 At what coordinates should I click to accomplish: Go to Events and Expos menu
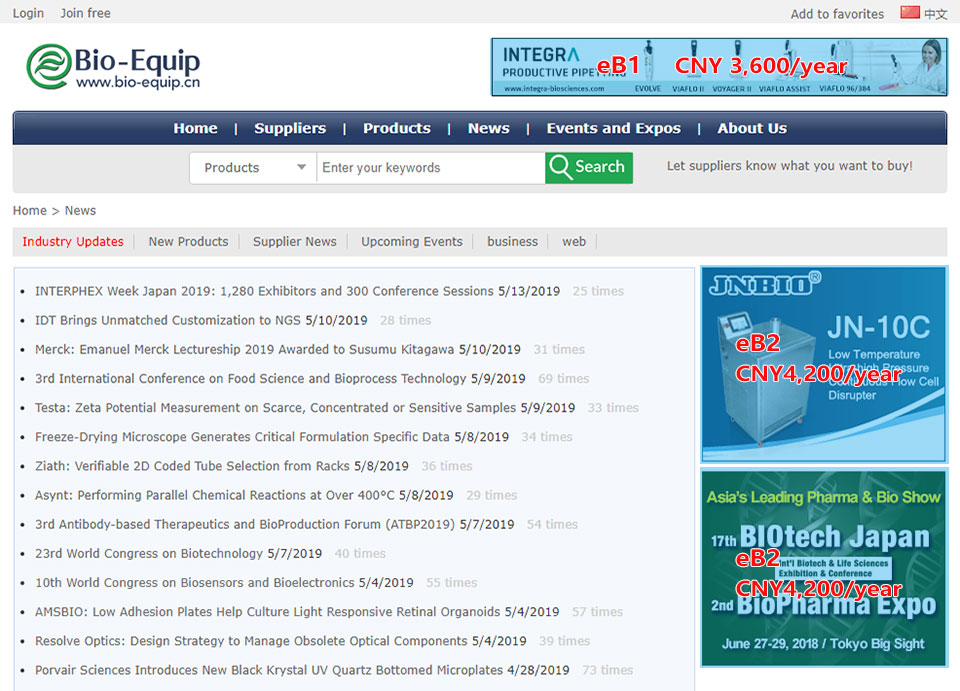tap(613, 128)
